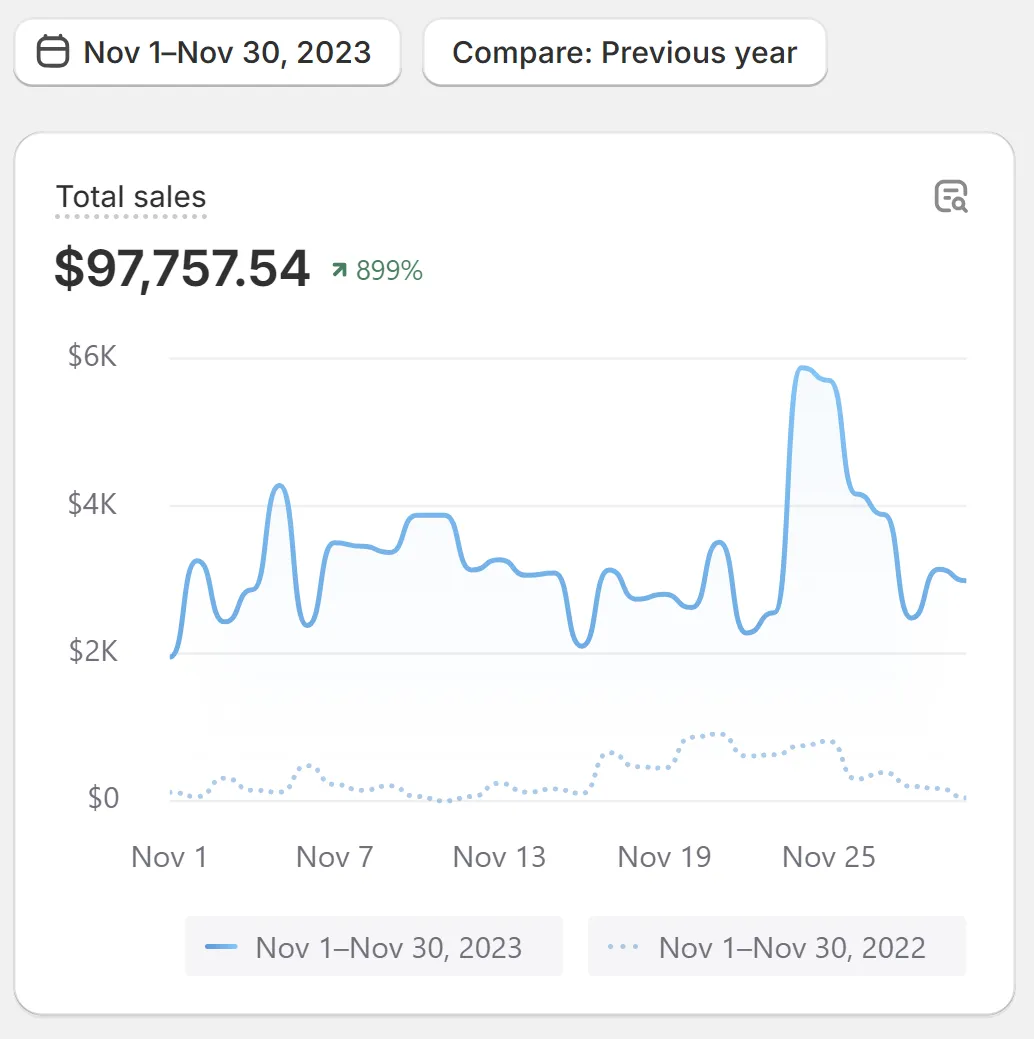Click the green upward trend arrow
1034x1039 pixels.
coord(340,270)
